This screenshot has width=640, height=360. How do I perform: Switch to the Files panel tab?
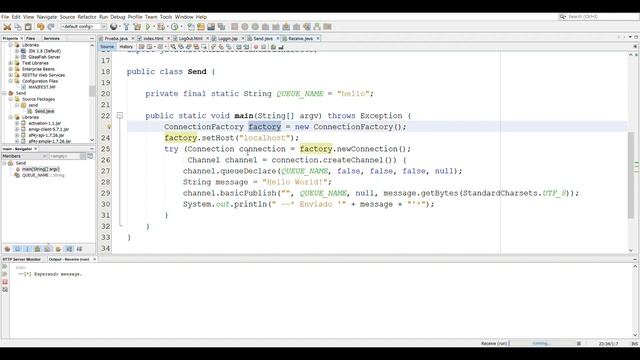(31, 38)
